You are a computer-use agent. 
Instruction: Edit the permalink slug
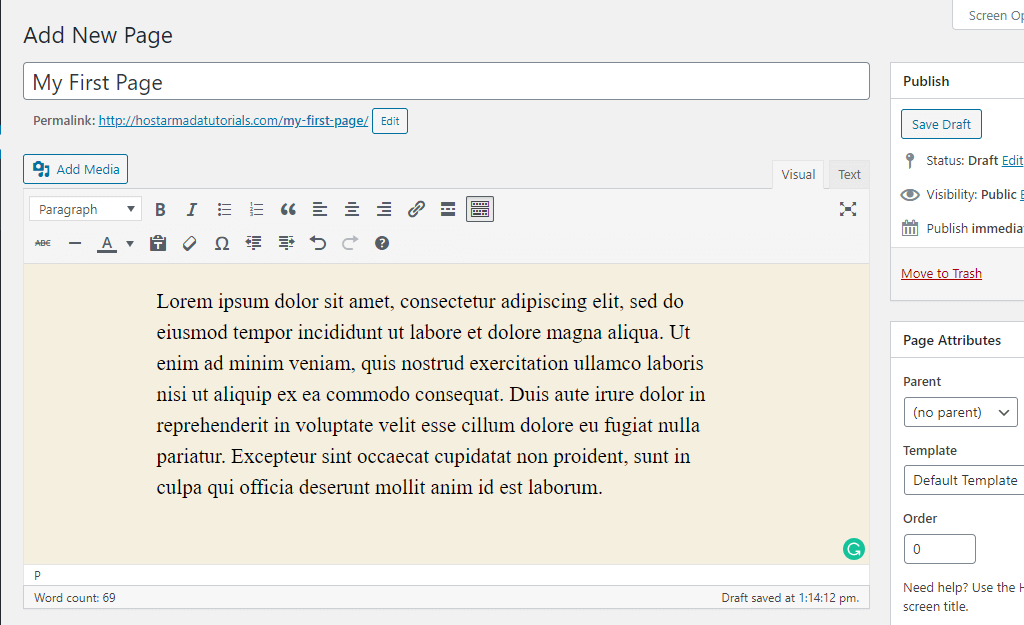pyautogui.click(x=390, y=121)
